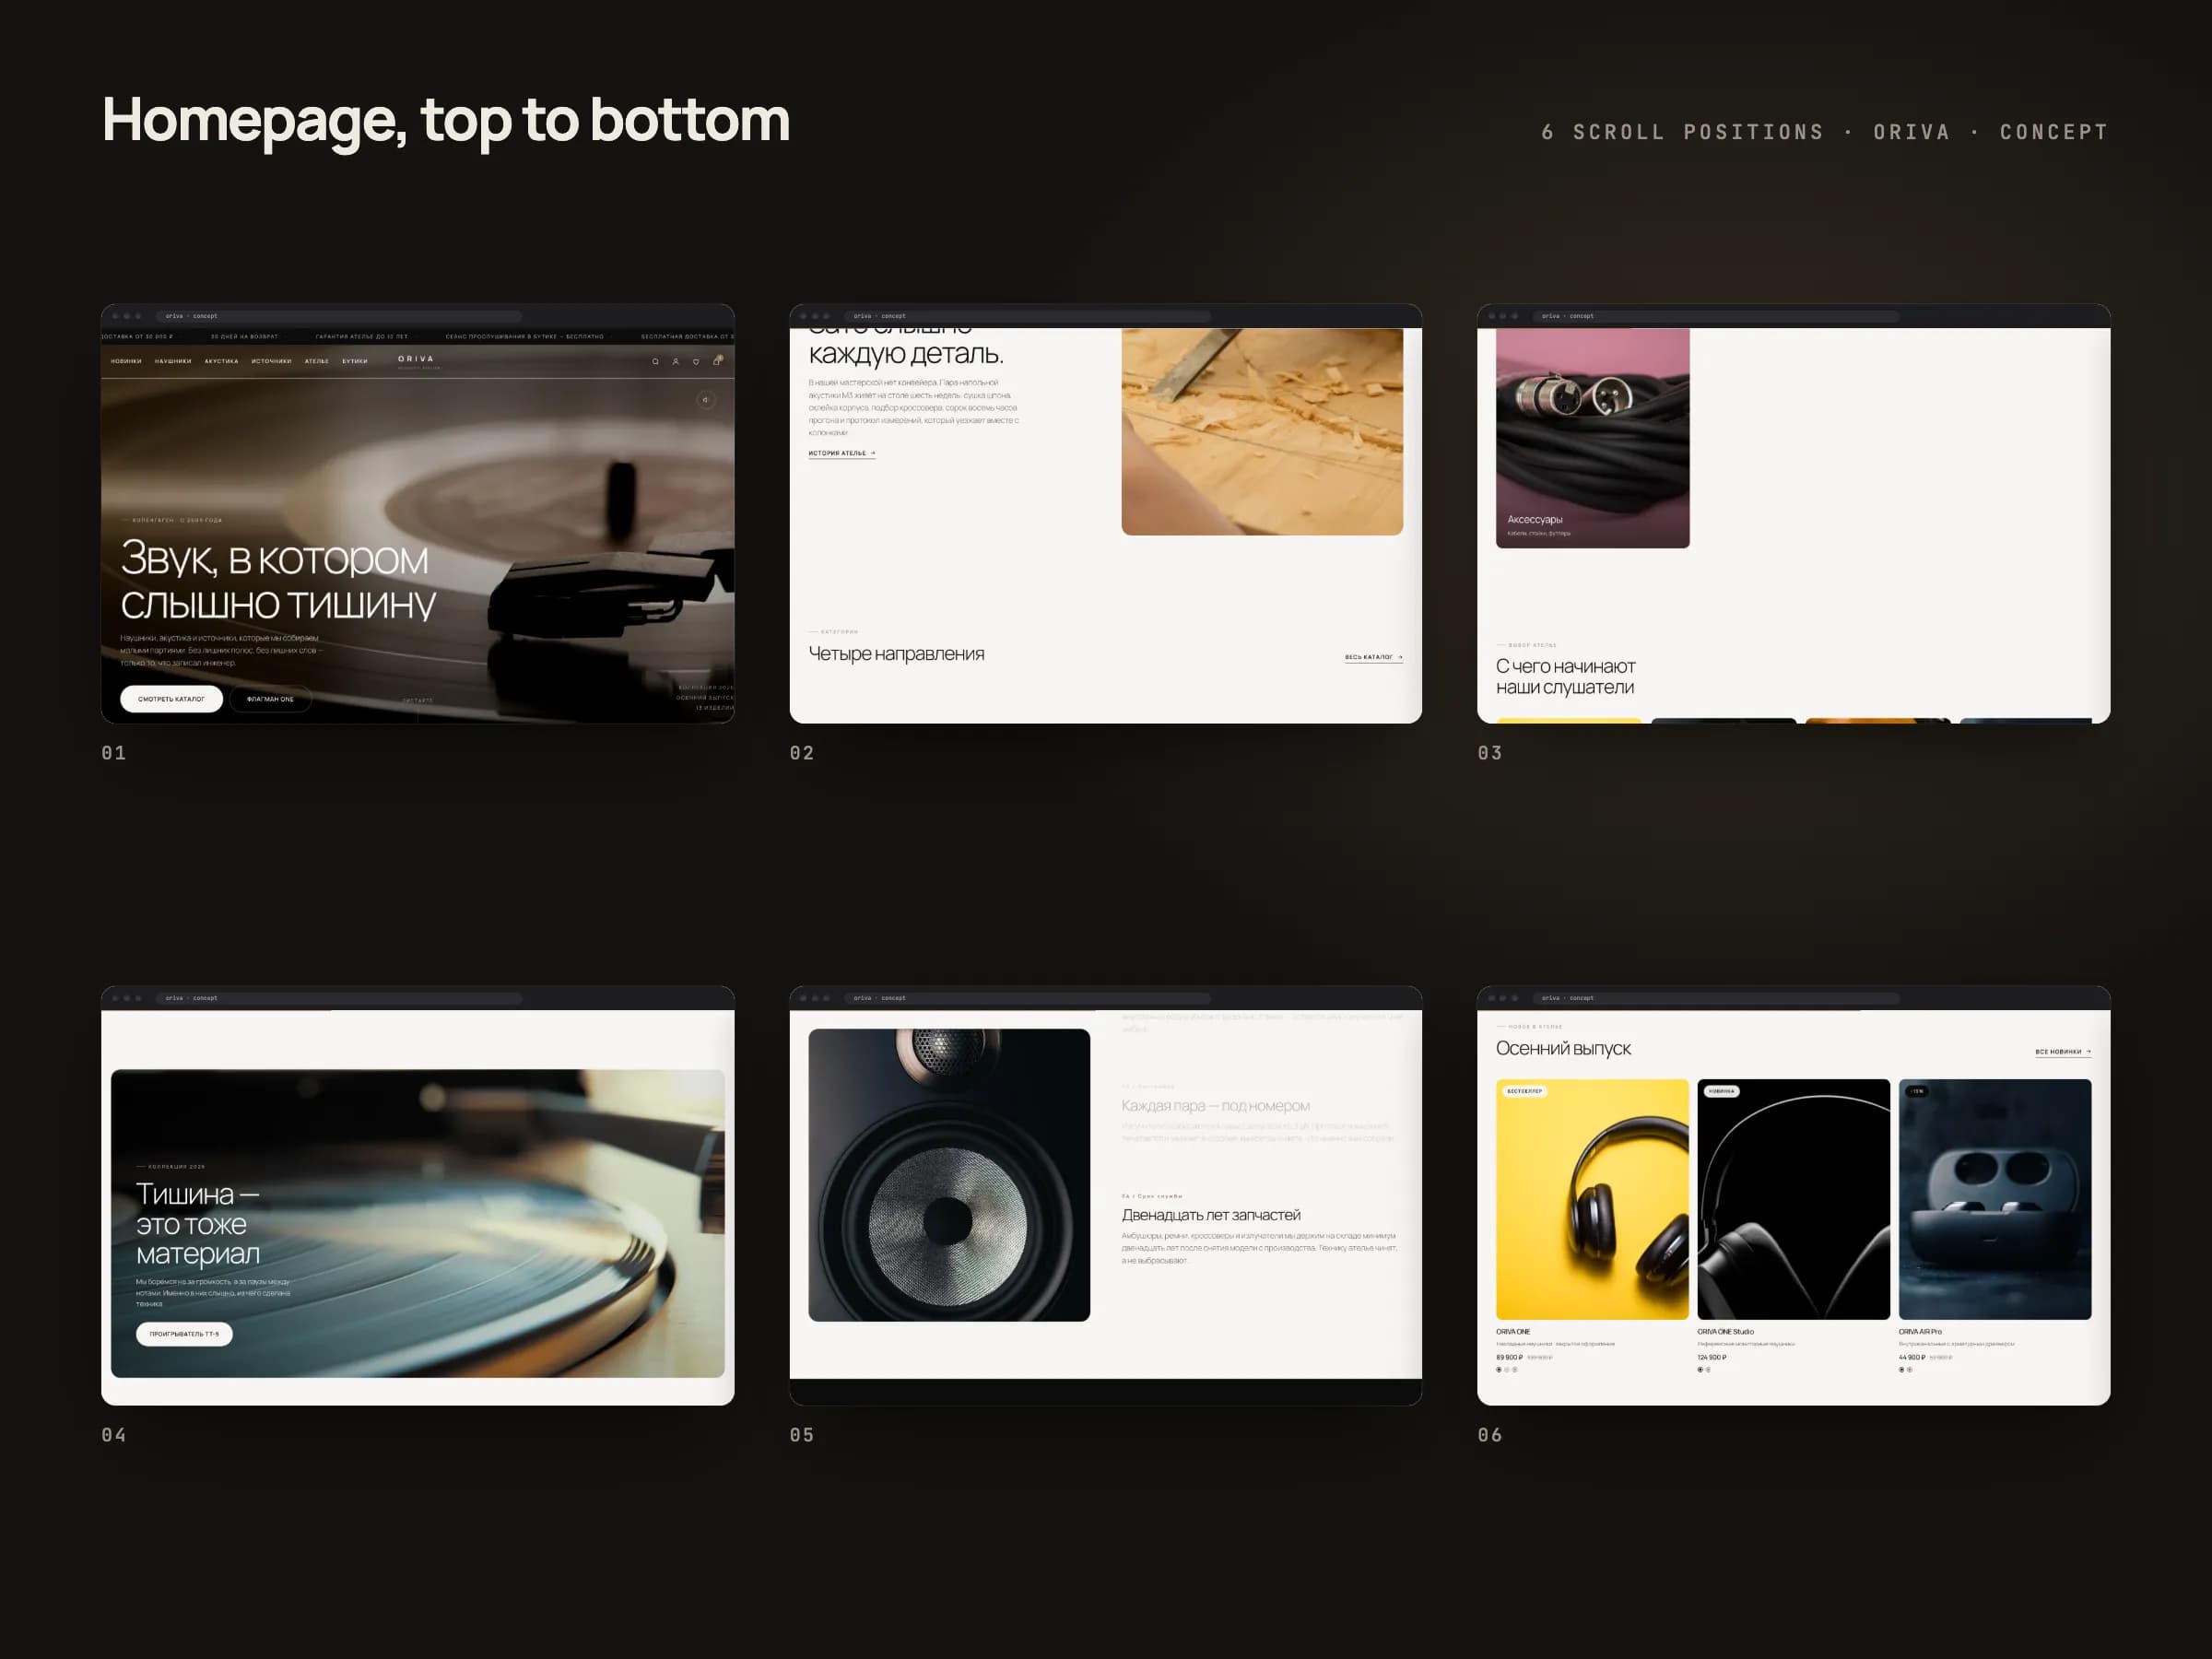Open the ORIVA ONE Studio product image

(x=1793, y=1199)
